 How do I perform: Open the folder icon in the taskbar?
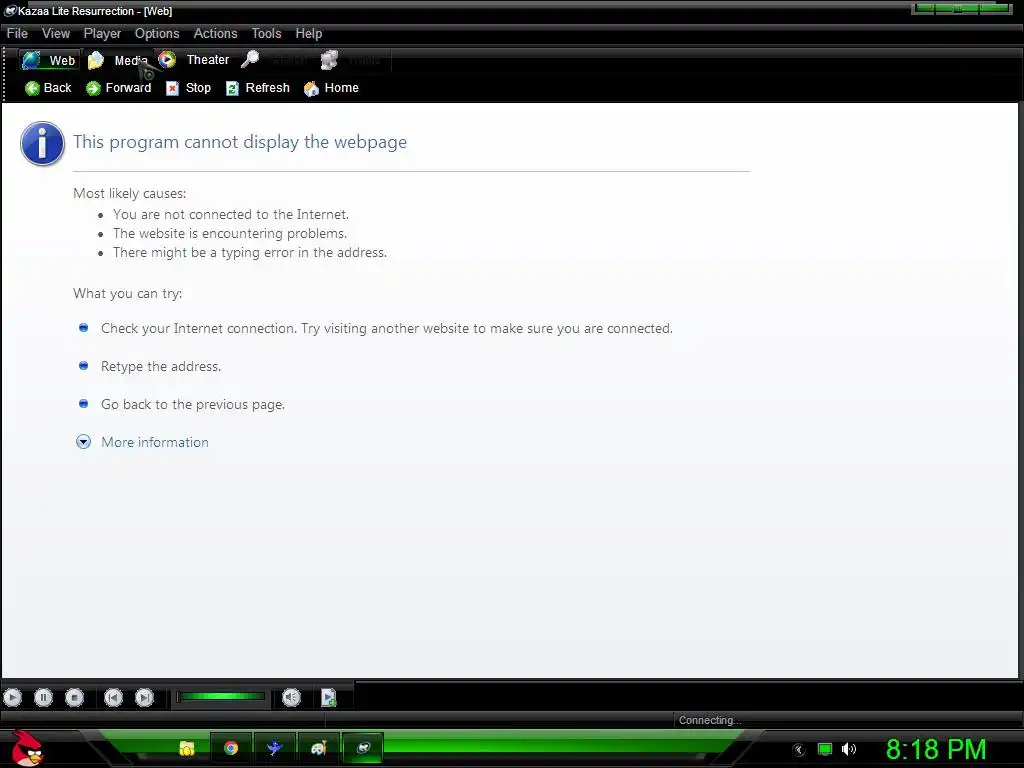coord(187,748)
